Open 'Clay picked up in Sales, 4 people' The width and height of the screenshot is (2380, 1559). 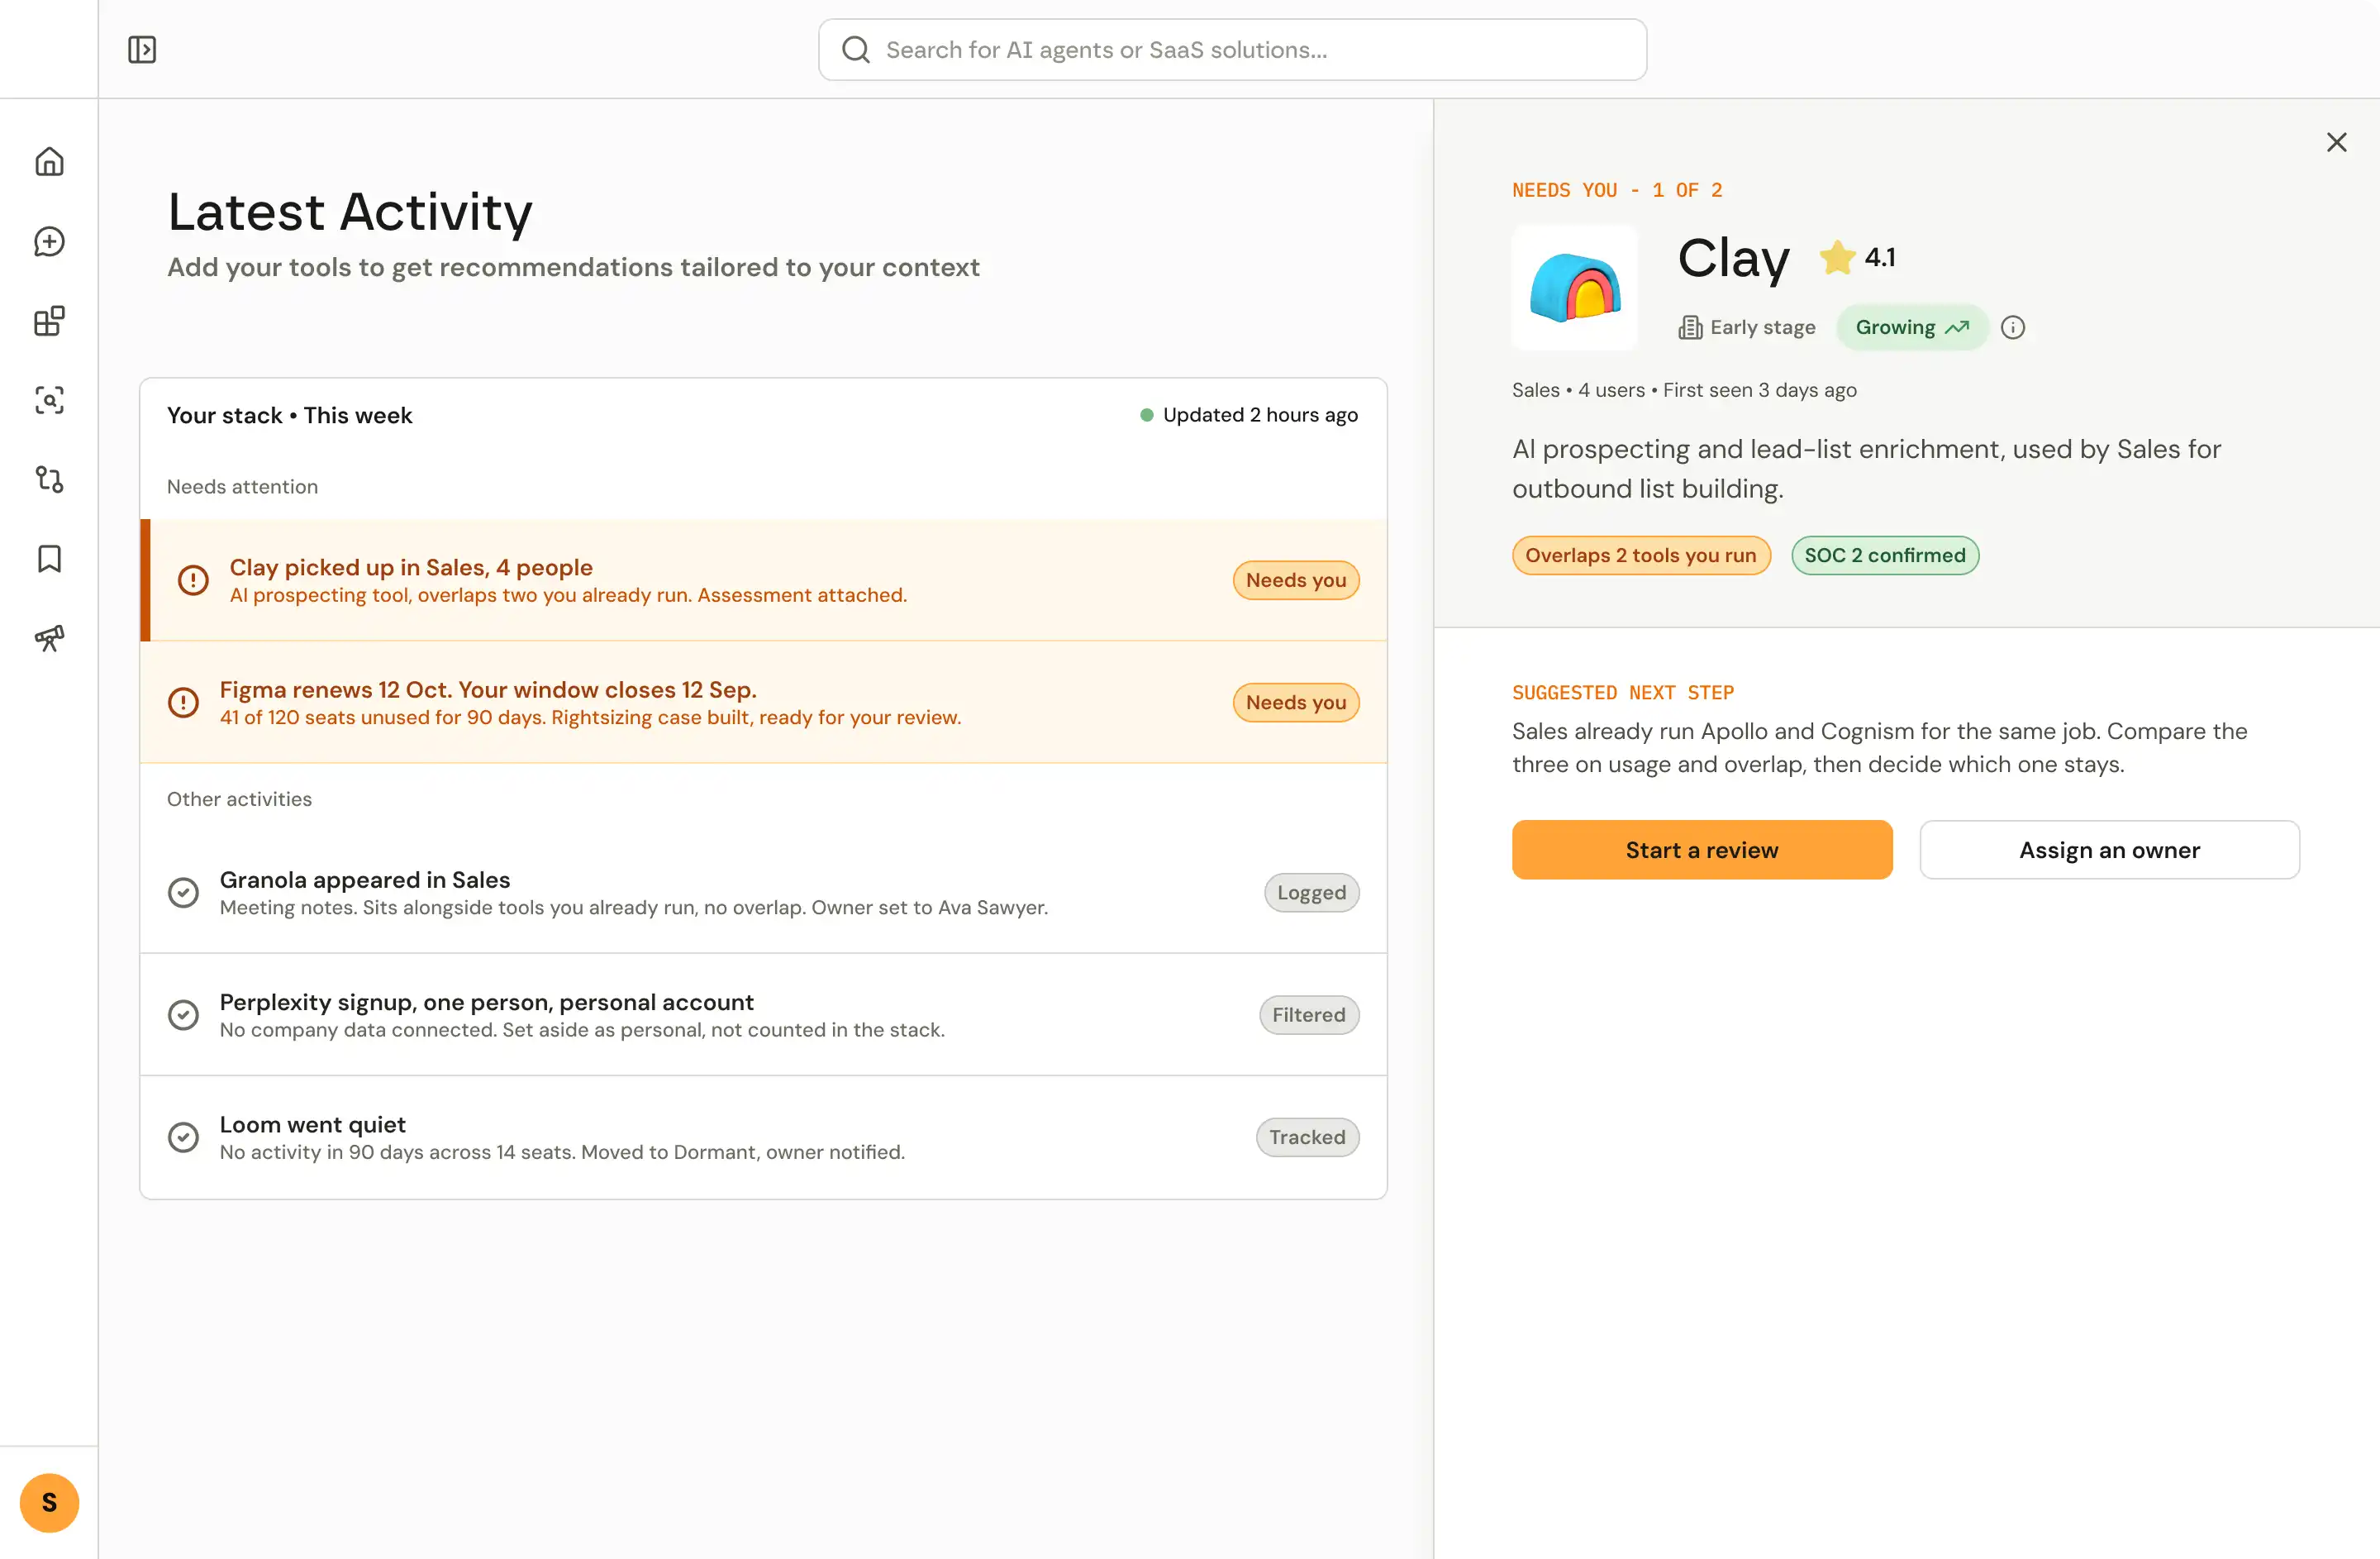763,580
